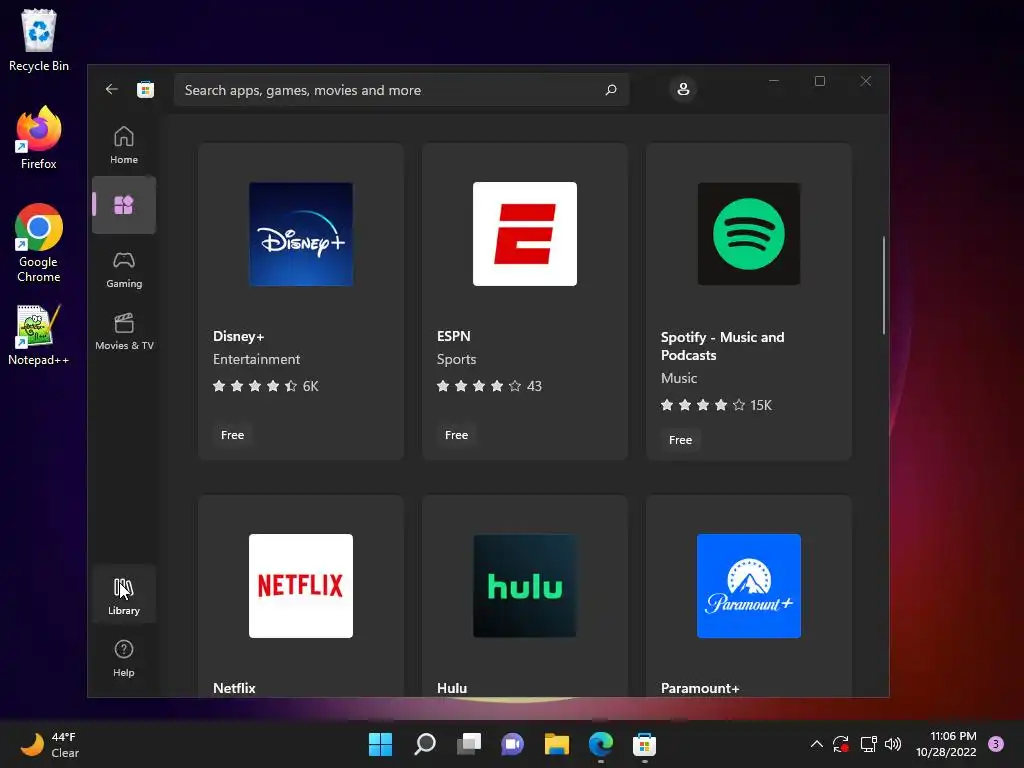The image size is (1024, 768).
Task: Open the Windows Start button
Action: pyautogui.click(x=380, y=744)
